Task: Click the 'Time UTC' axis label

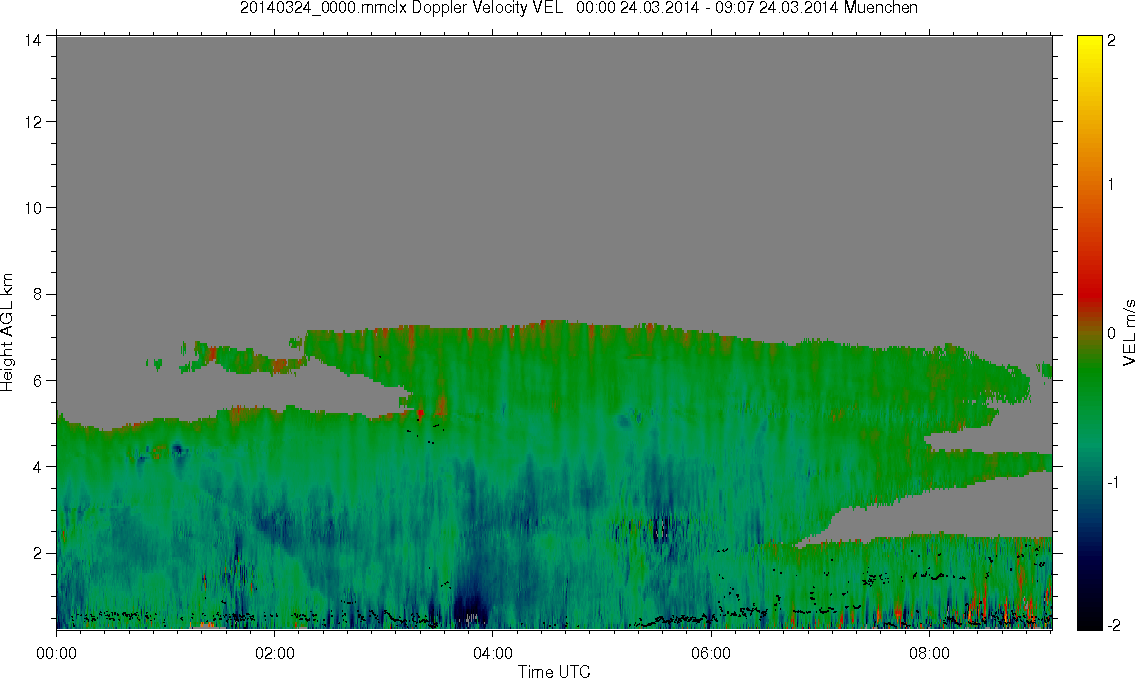Action: pyautogui.click(x=554, y=671)
